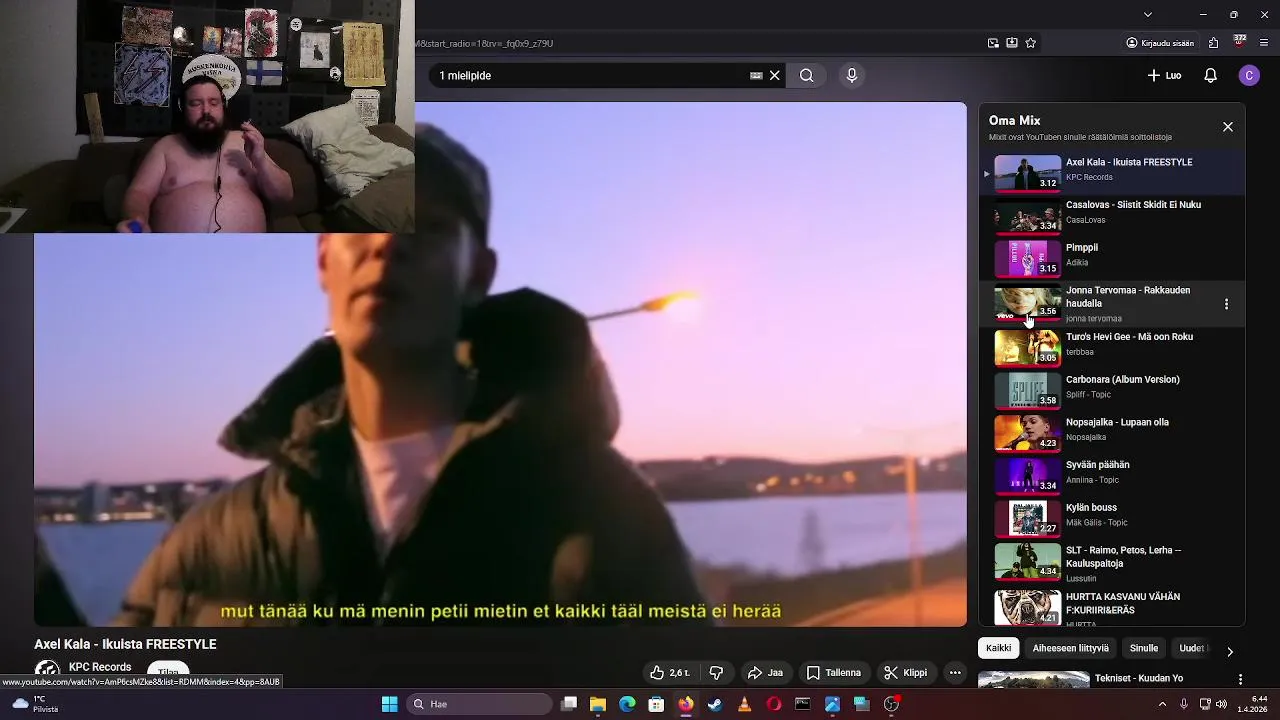Close the Oma Mix playlist panel
Screen dimensions: 1280x720
(x=1228, y=127)
